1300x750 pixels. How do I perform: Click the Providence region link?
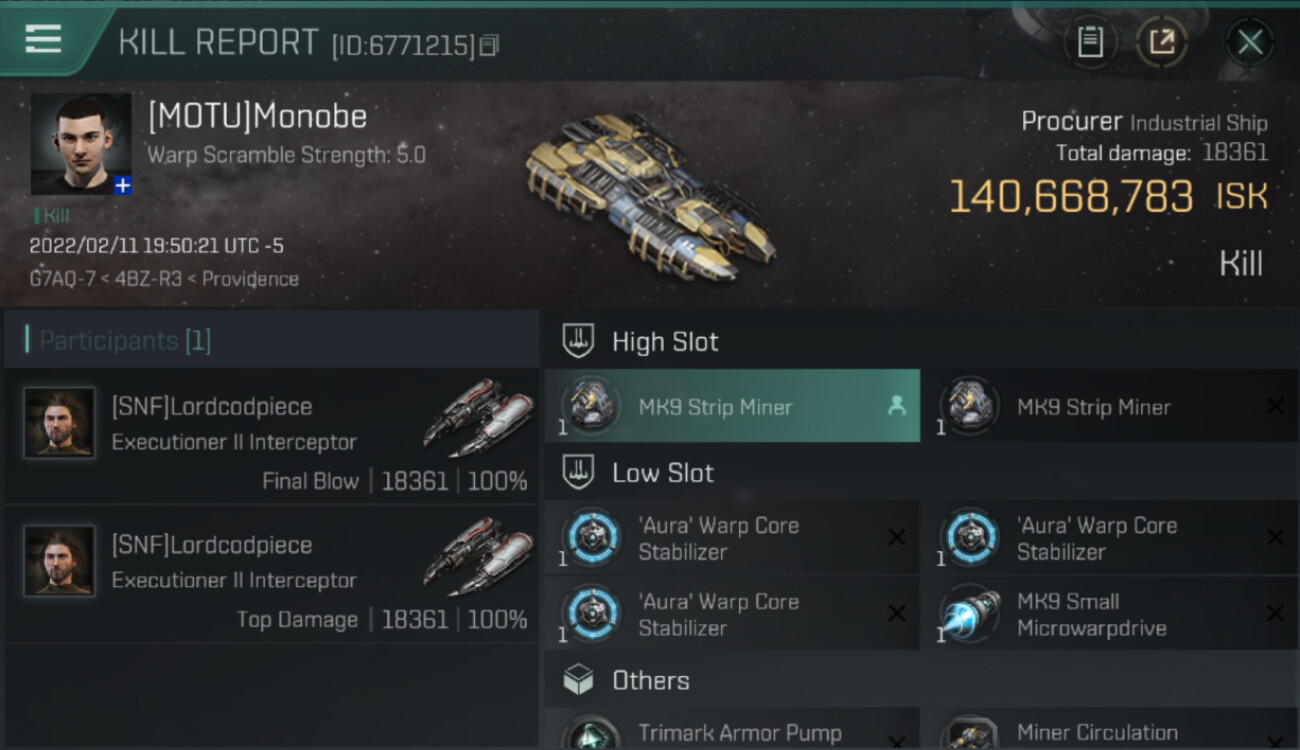[250, 279]
